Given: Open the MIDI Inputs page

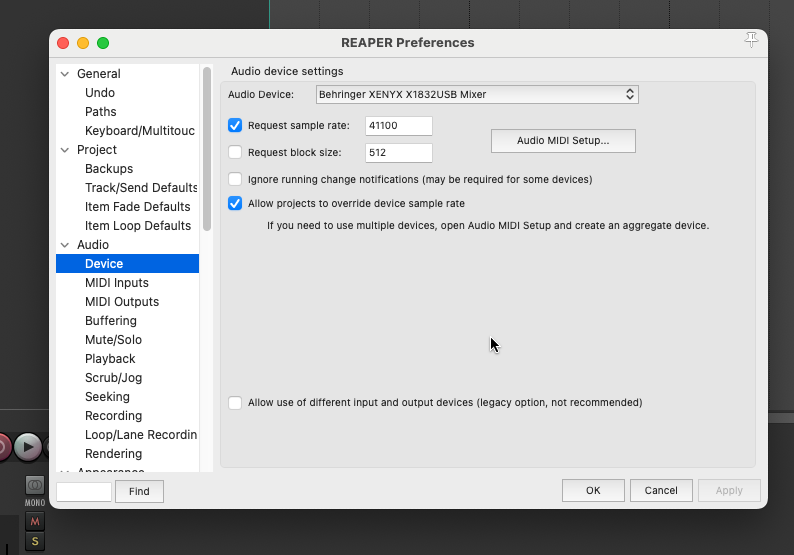Looking at the screenshot, I should (x=117, y=283).
